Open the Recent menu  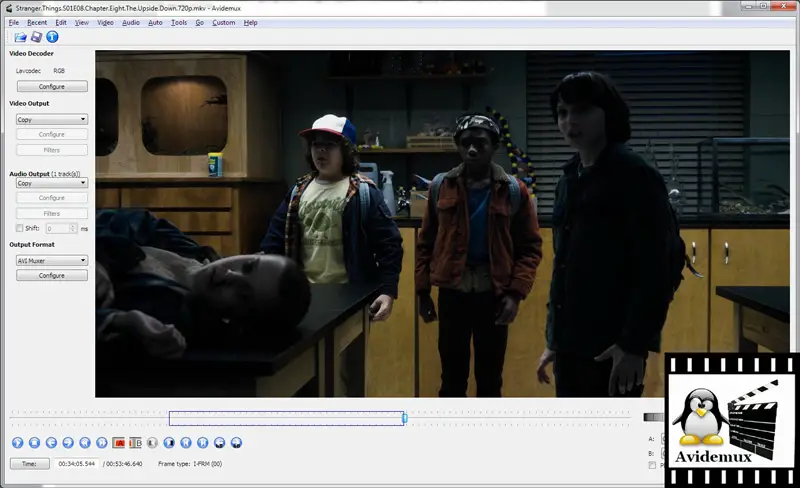tap(37, 22)
